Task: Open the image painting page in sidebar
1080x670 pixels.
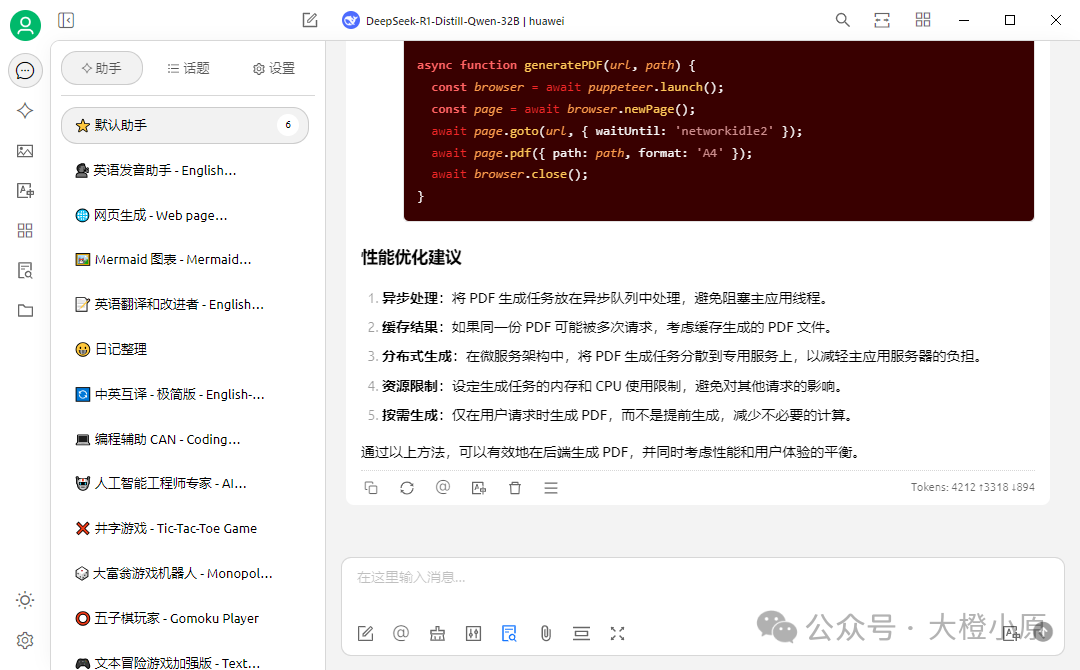Action: [25, 151]
